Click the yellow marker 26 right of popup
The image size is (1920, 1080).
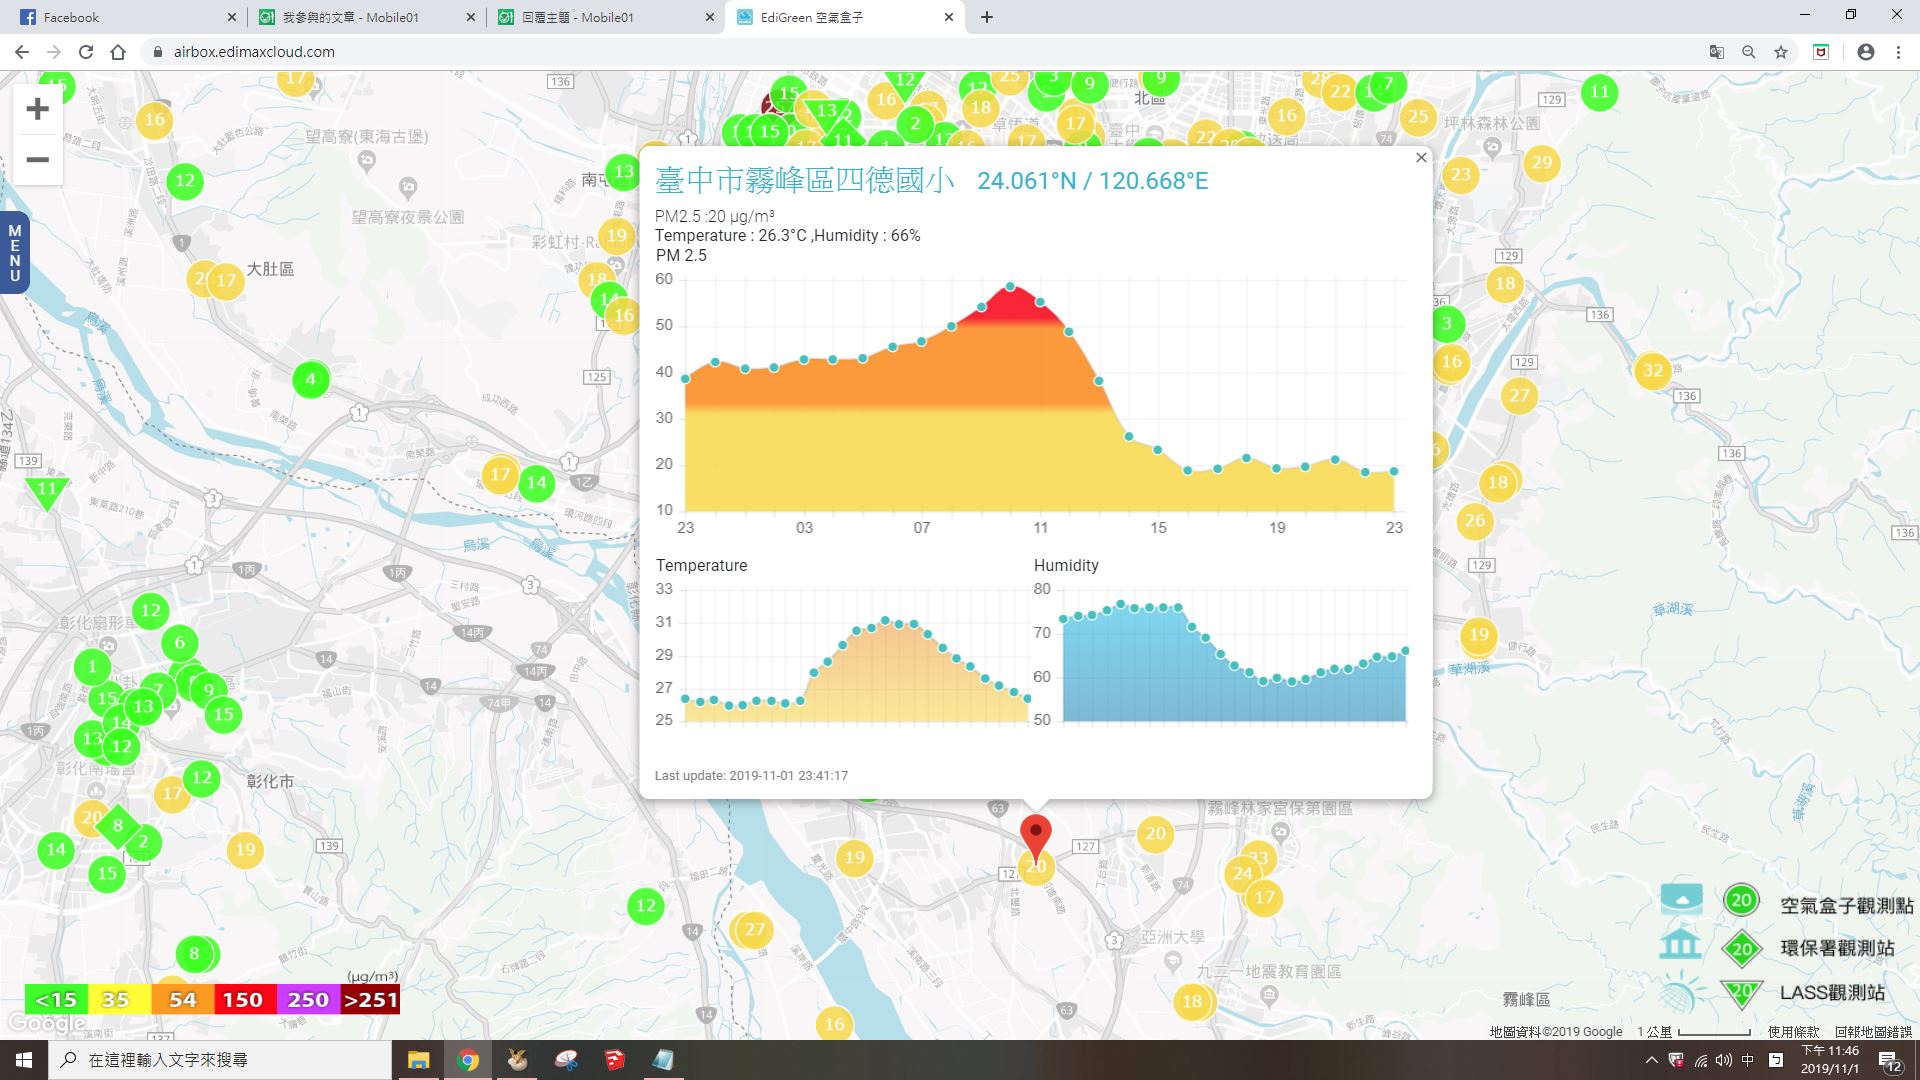point(1475,520)
